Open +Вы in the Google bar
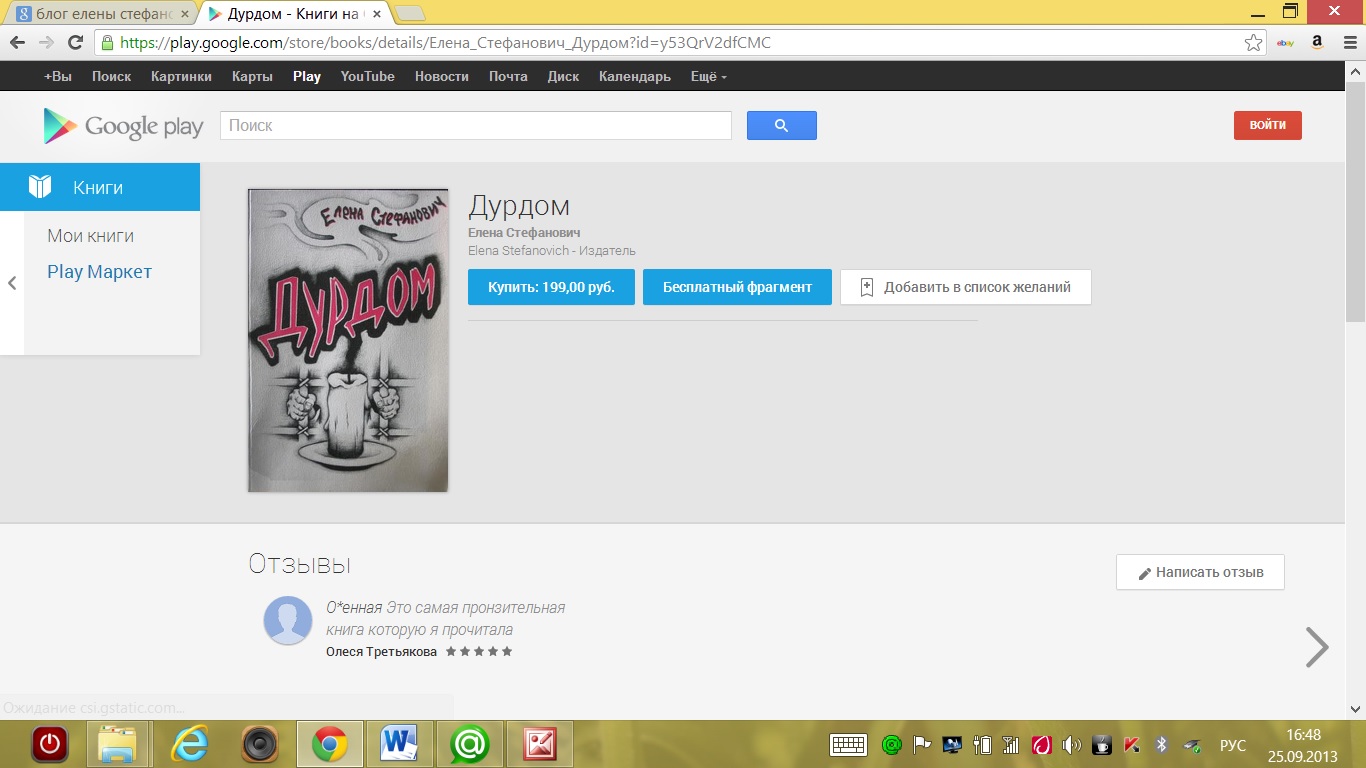Screen dimensions: 1366x768 (x=58, y=76)
